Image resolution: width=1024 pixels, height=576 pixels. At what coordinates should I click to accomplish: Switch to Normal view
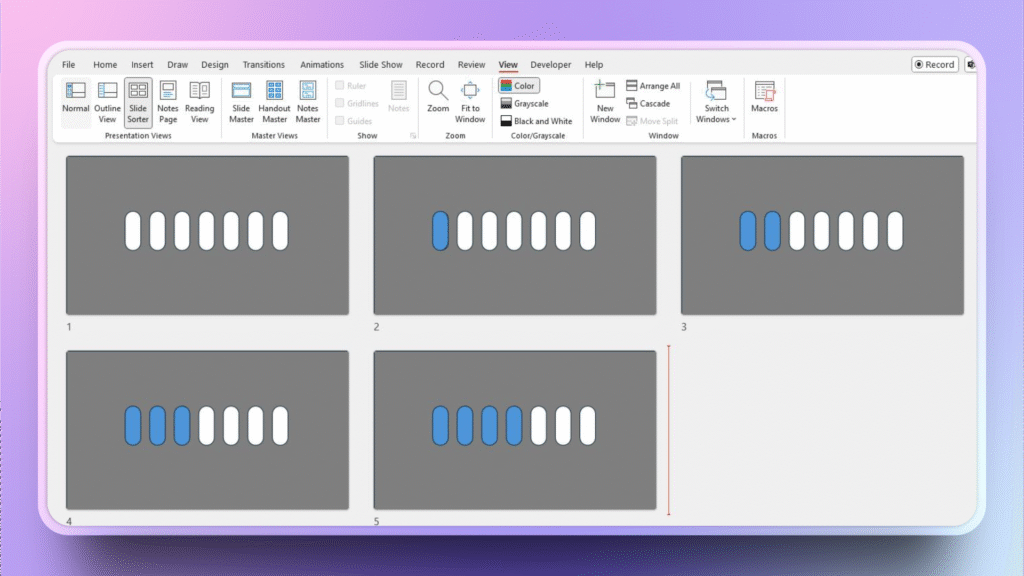(x=75, y=102)
